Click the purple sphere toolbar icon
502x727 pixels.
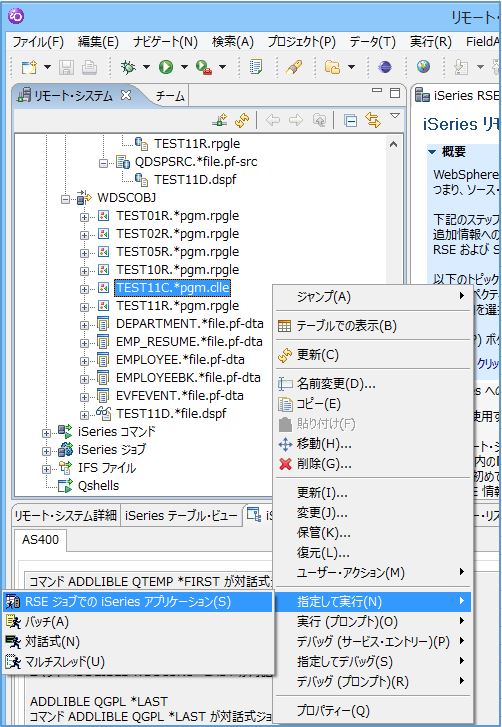coord(385,68)
